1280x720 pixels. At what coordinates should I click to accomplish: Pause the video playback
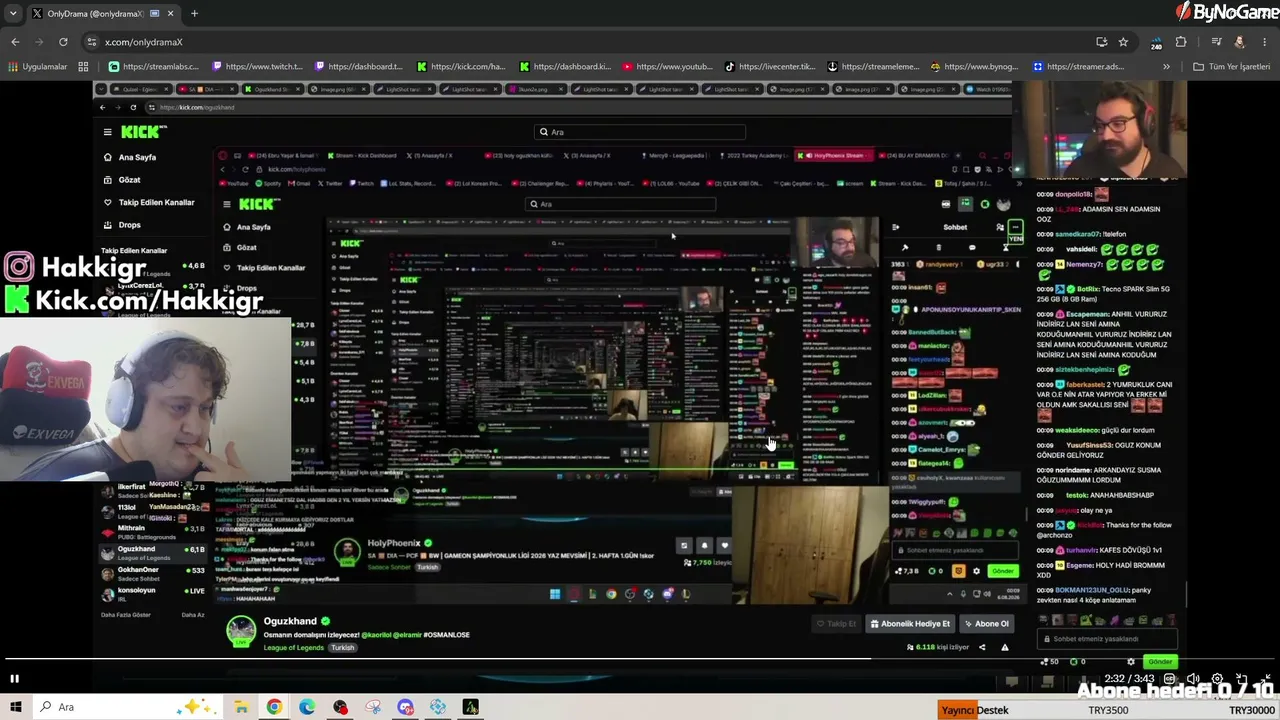[x=14, y=679]
